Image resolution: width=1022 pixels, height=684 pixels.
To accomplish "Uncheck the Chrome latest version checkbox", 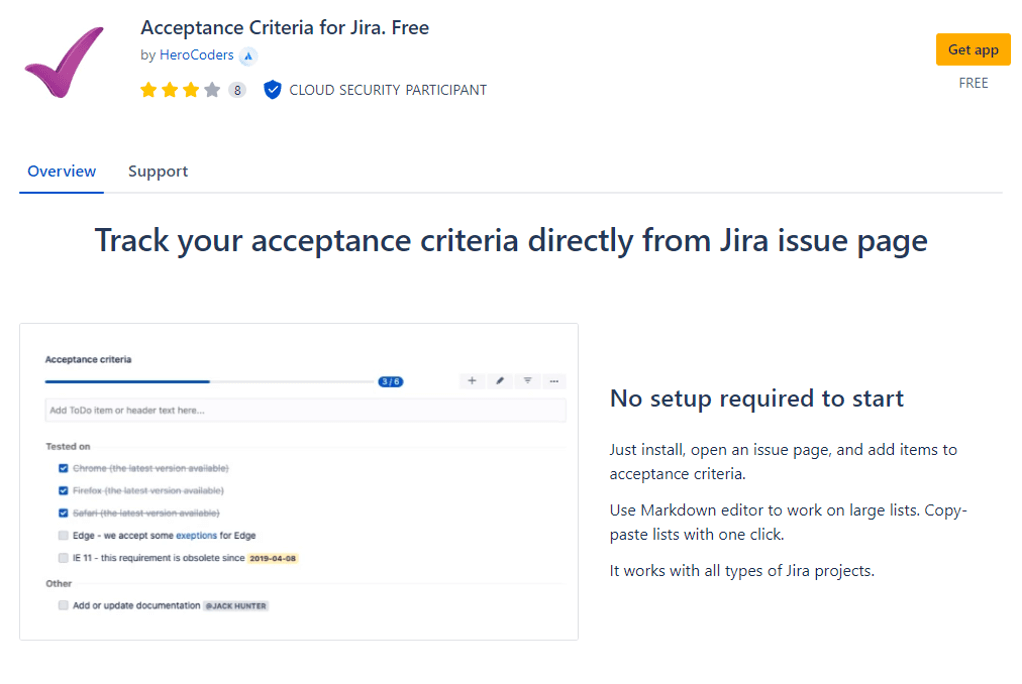I will [x=63, y=467].
